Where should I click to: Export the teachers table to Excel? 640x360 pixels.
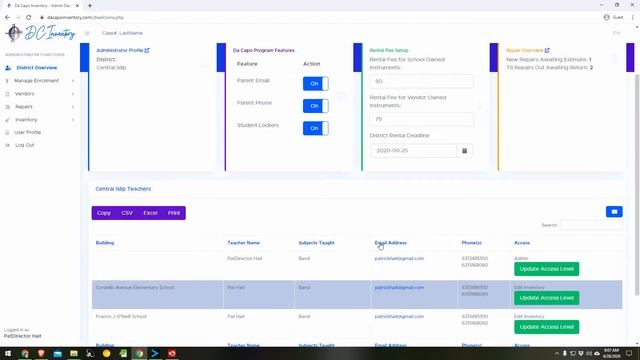point(150,213)
